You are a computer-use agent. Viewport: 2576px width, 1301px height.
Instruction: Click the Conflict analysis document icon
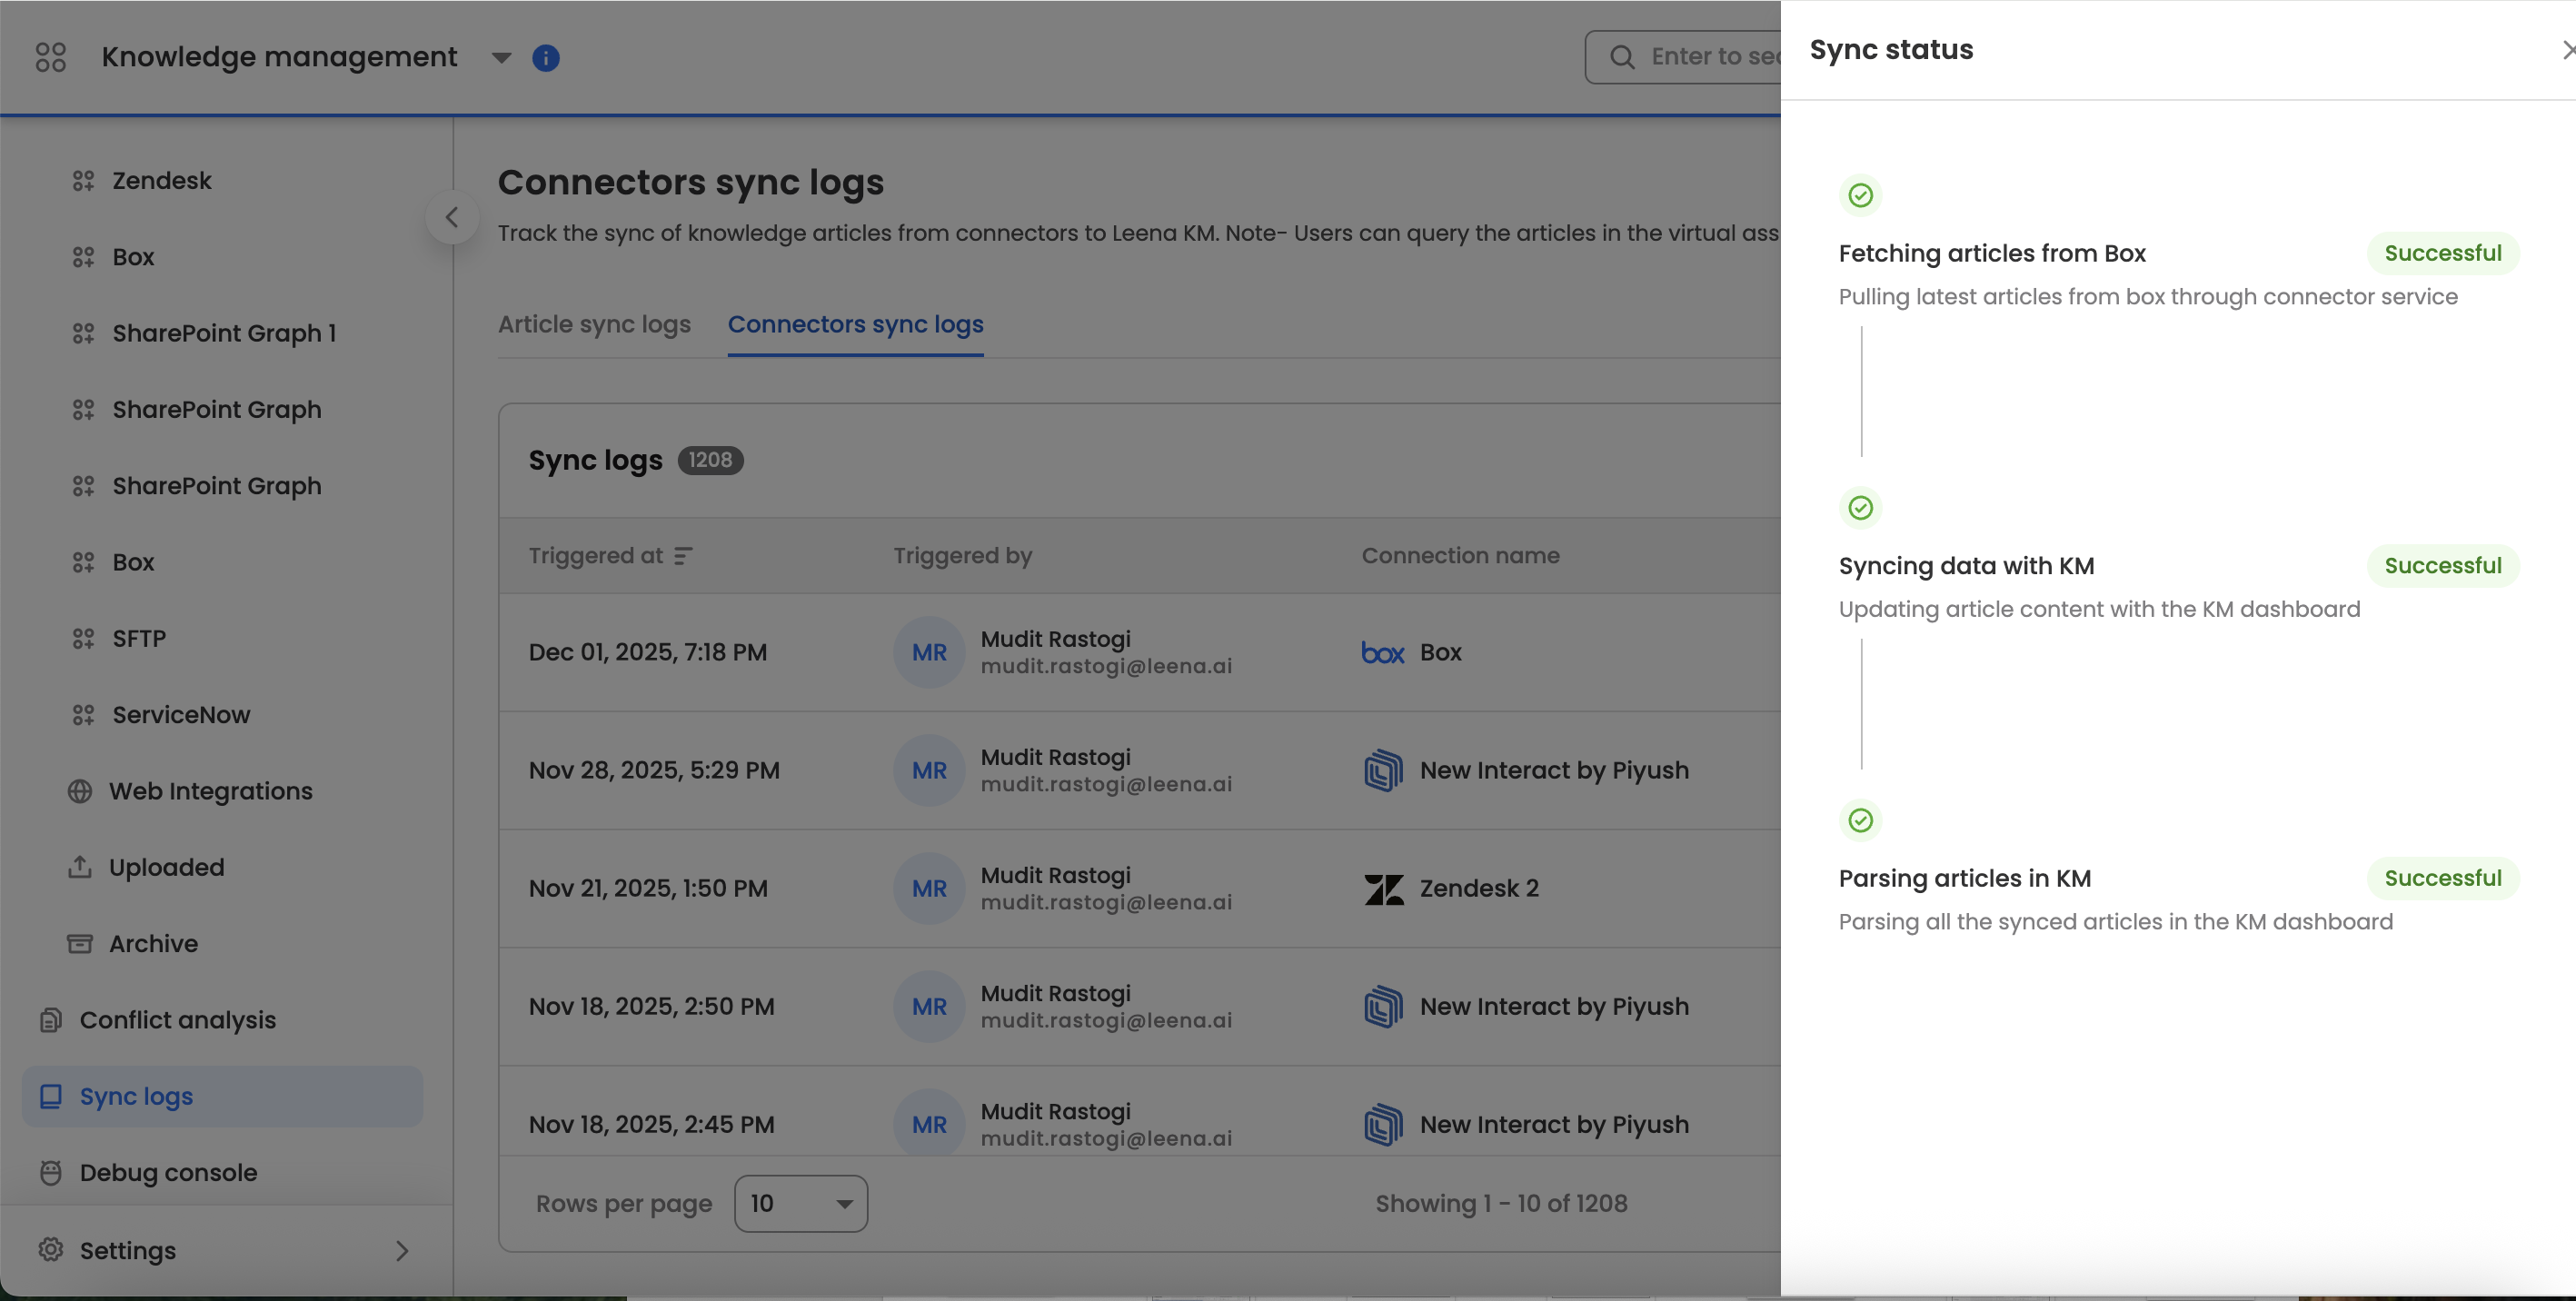(51, 1020)
